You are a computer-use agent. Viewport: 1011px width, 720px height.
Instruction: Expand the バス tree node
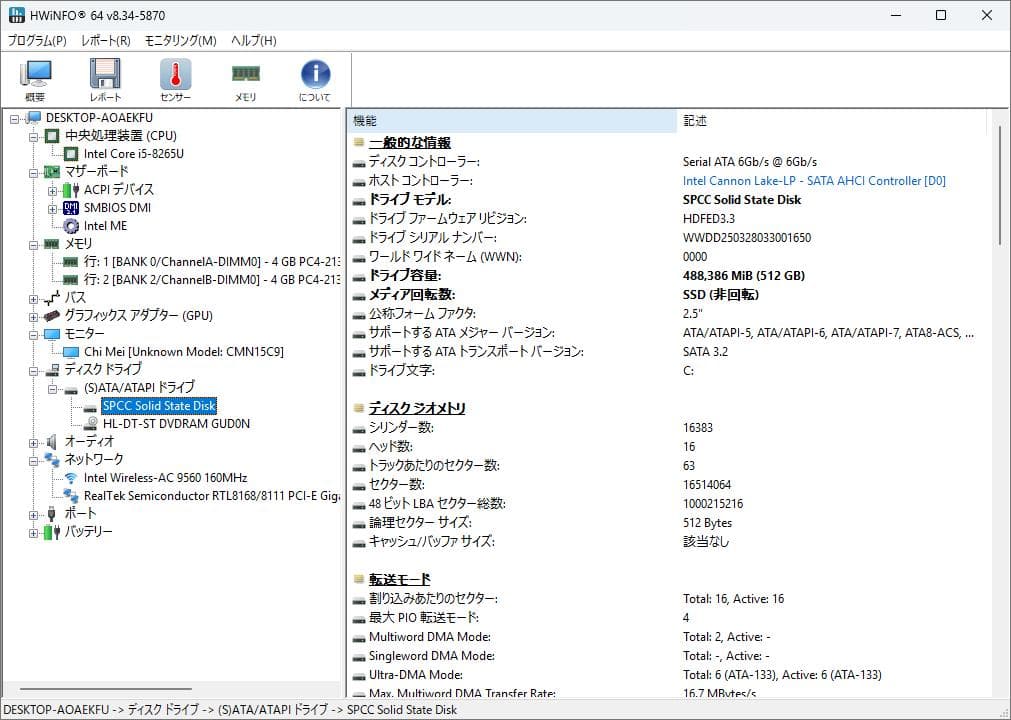(x=34, y=298)
